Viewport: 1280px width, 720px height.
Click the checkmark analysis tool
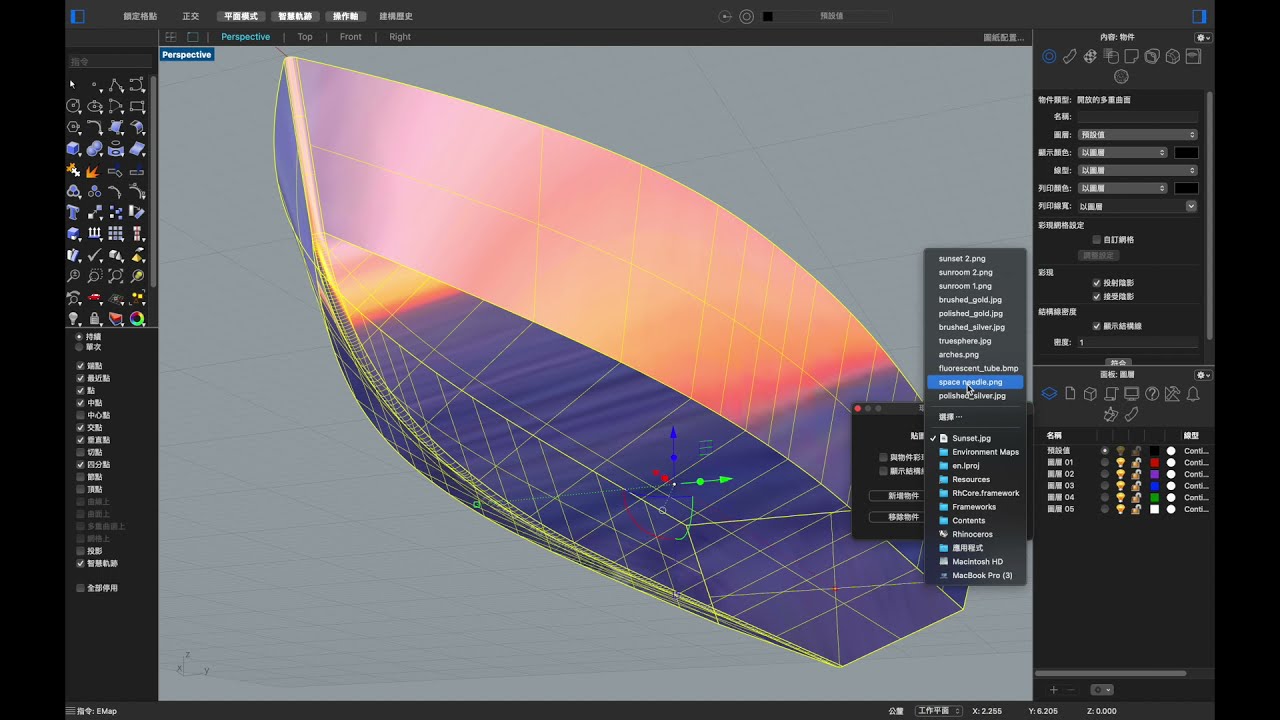[x=95, y=255]
